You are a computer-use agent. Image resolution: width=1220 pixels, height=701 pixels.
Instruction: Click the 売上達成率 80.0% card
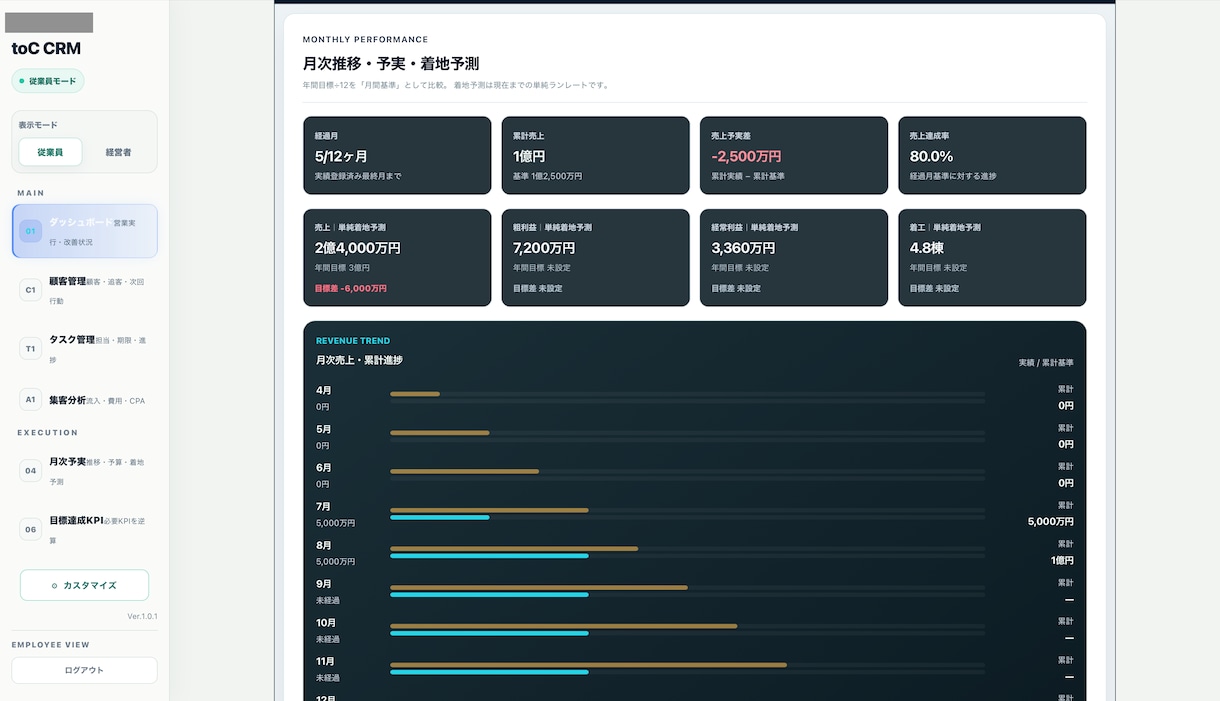point(992,155)
